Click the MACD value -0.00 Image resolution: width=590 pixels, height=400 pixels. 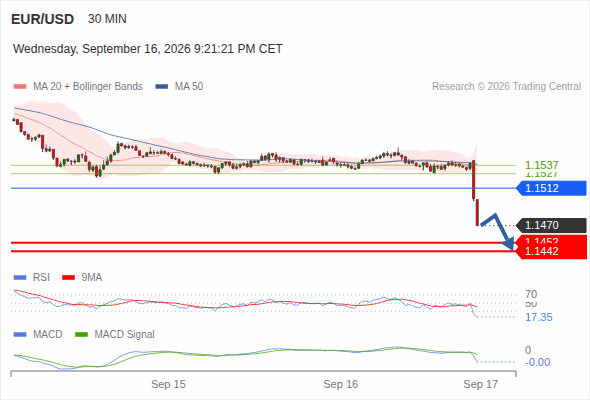click(538, 362)
